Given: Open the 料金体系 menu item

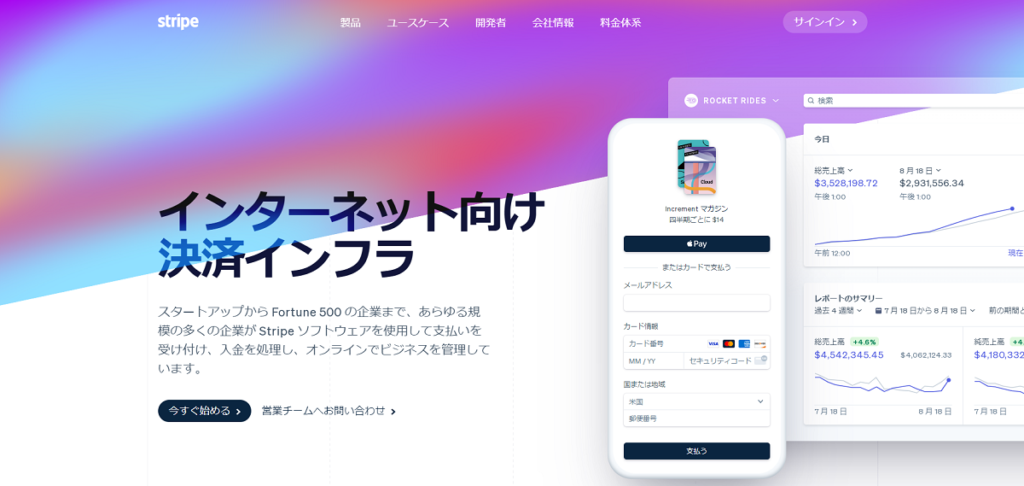Looking at the screenshot, I should tap(620, 22).
